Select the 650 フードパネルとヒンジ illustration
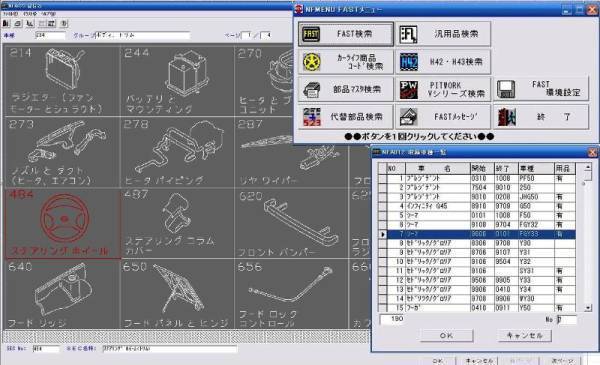Image resolution: width=600 pixels, height=365 pixels. click(x=177, y=294)
